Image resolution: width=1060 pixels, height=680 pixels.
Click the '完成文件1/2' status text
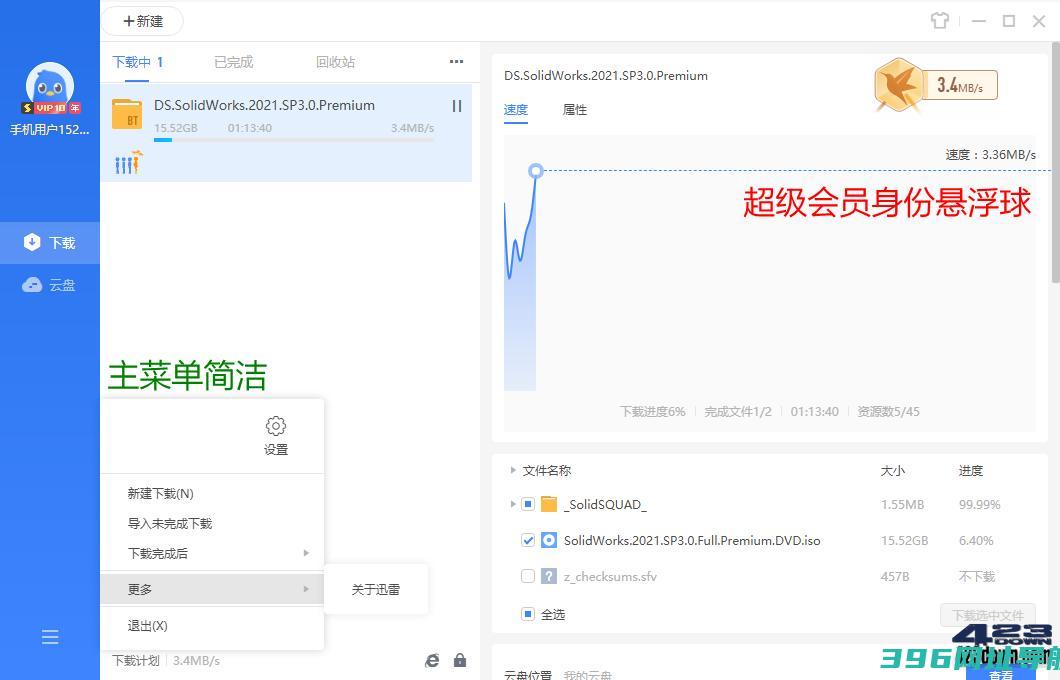(738, 412)
